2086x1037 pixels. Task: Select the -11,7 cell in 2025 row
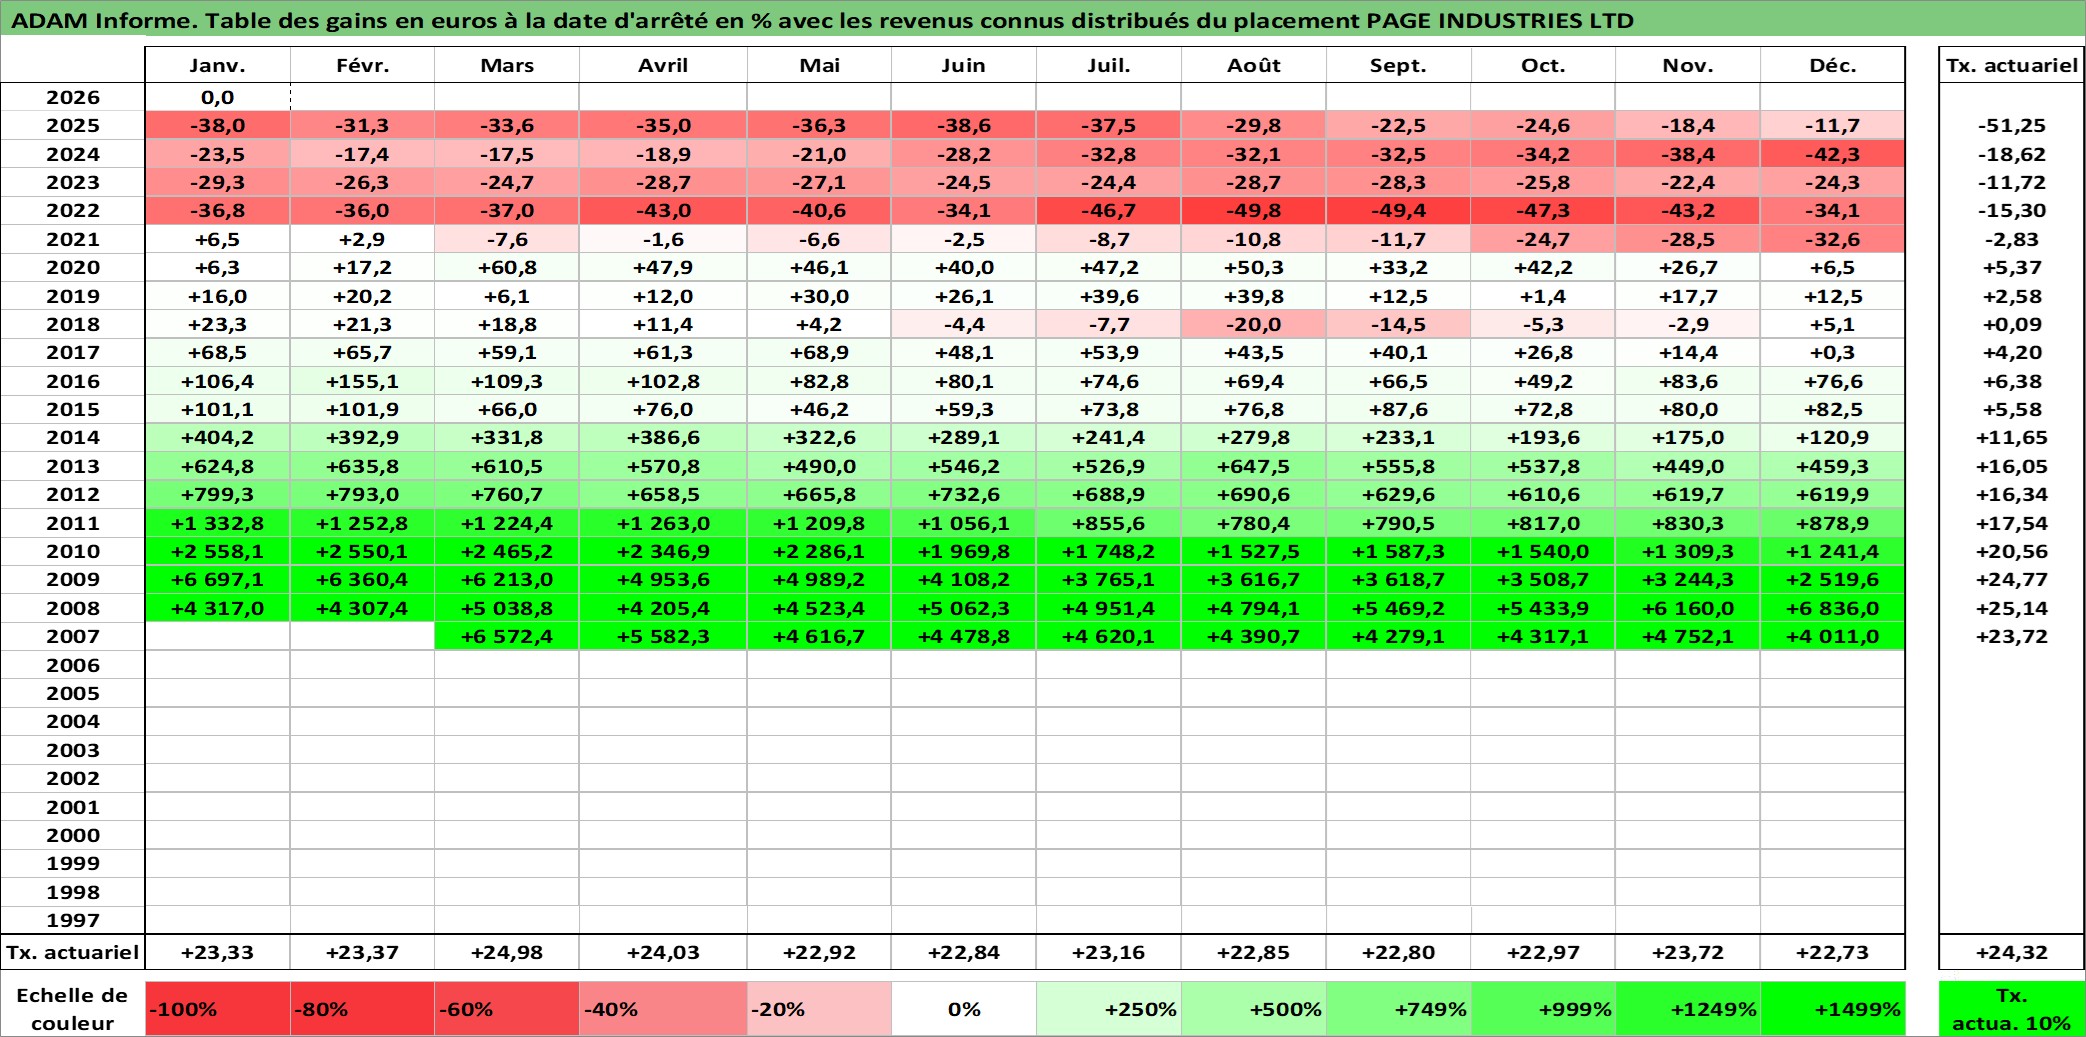(x=1833, y=125)
